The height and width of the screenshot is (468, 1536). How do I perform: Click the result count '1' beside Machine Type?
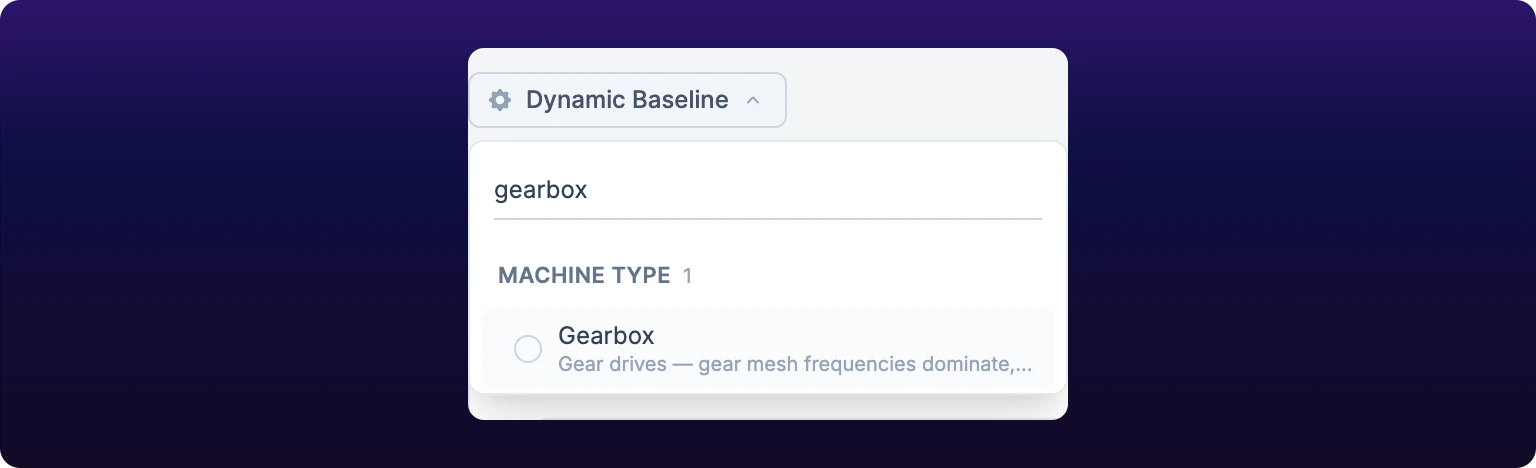(687, 275)
